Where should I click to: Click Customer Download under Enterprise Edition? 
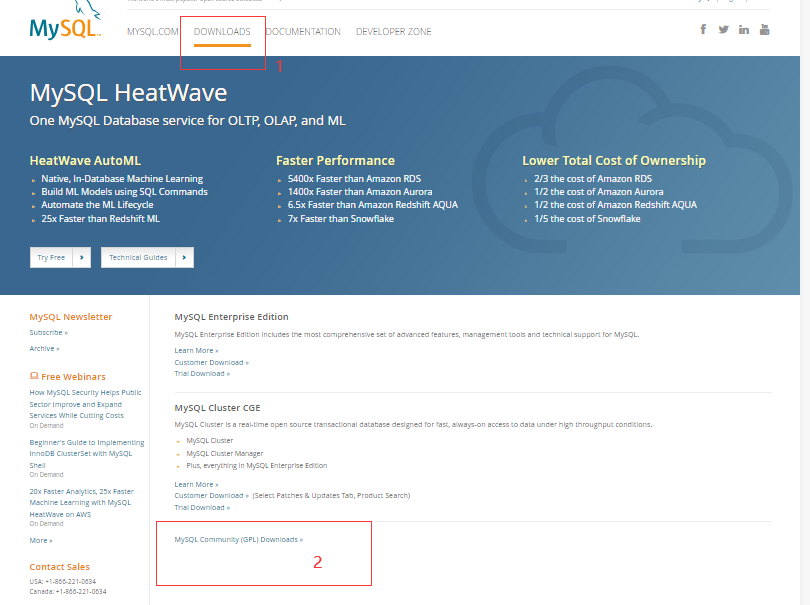pyautogui.click(x=212, y=362)
